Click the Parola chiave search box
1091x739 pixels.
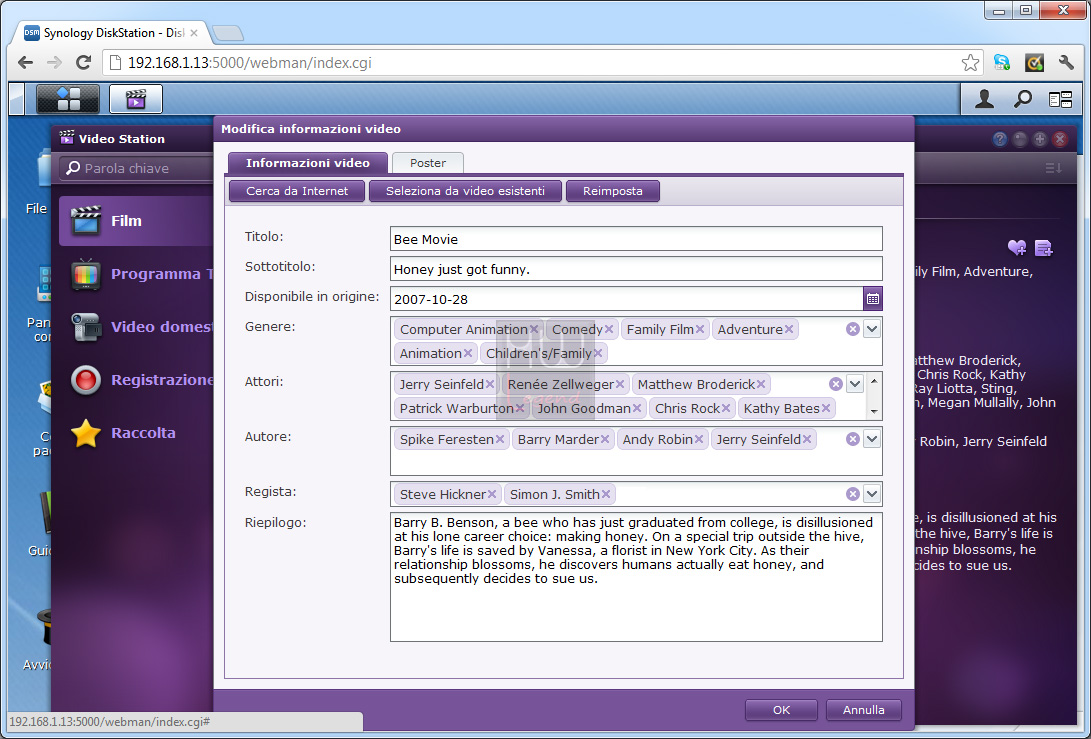[x=138, y=168]
